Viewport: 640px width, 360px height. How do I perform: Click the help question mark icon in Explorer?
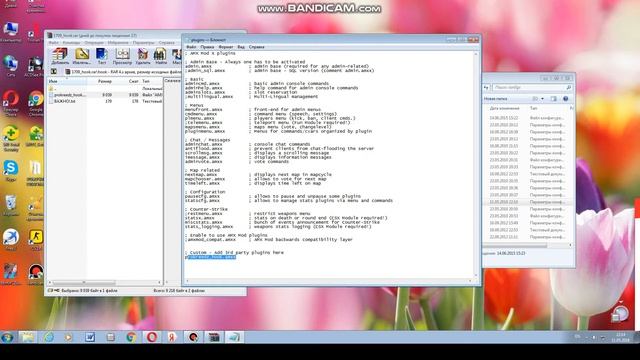coord(565,99)
